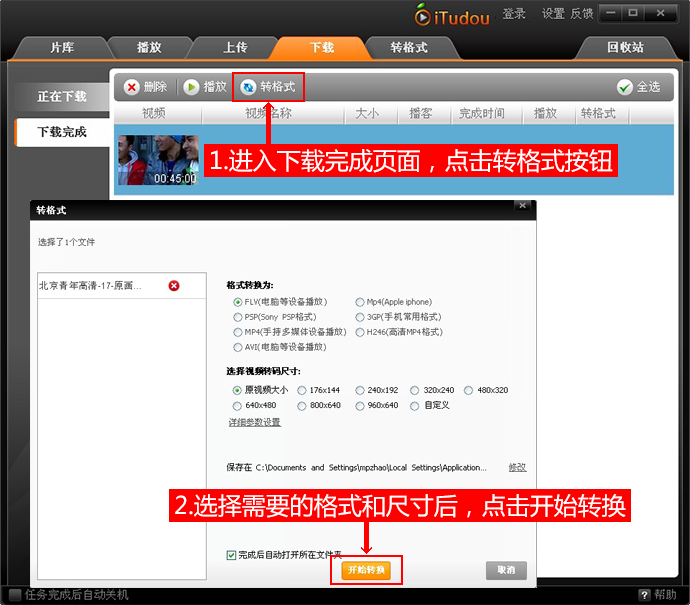Open 正在下载 (downloading) in the sidebar
690x605 pixels.
coord(62,97)
